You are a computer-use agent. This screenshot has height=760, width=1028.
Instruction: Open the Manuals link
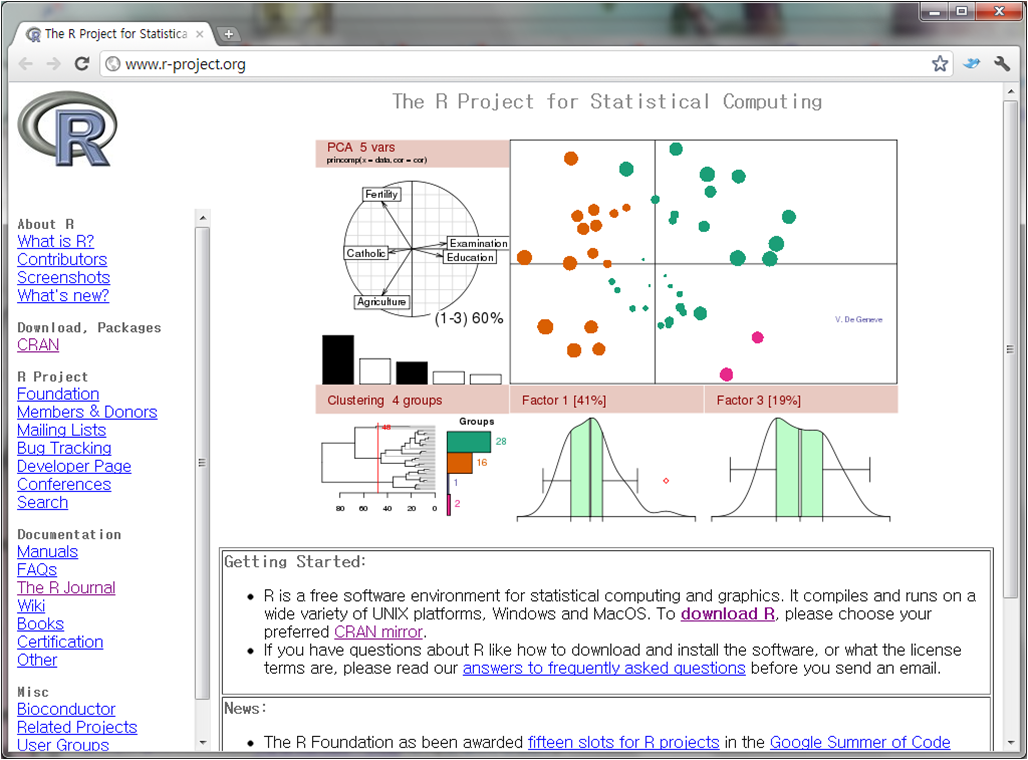point(47,551)
